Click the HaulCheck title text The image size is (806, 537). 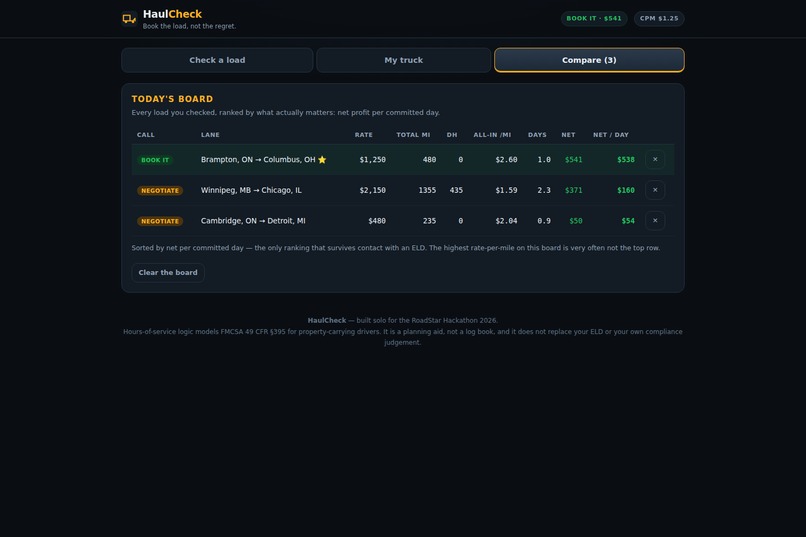pyautogui.click(x=172, y=14)
